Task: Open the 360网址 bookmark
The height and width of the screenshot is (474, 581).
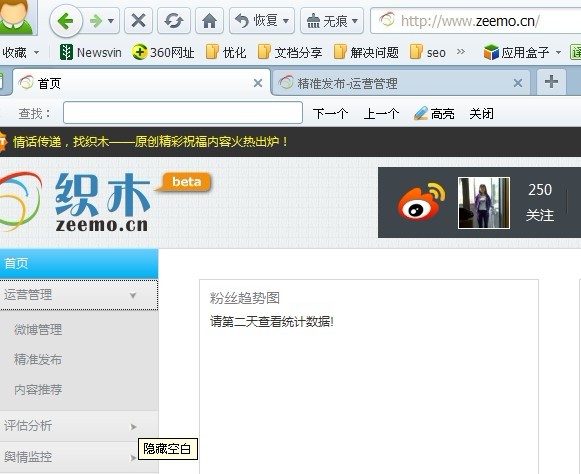Action: pos(163,52)
